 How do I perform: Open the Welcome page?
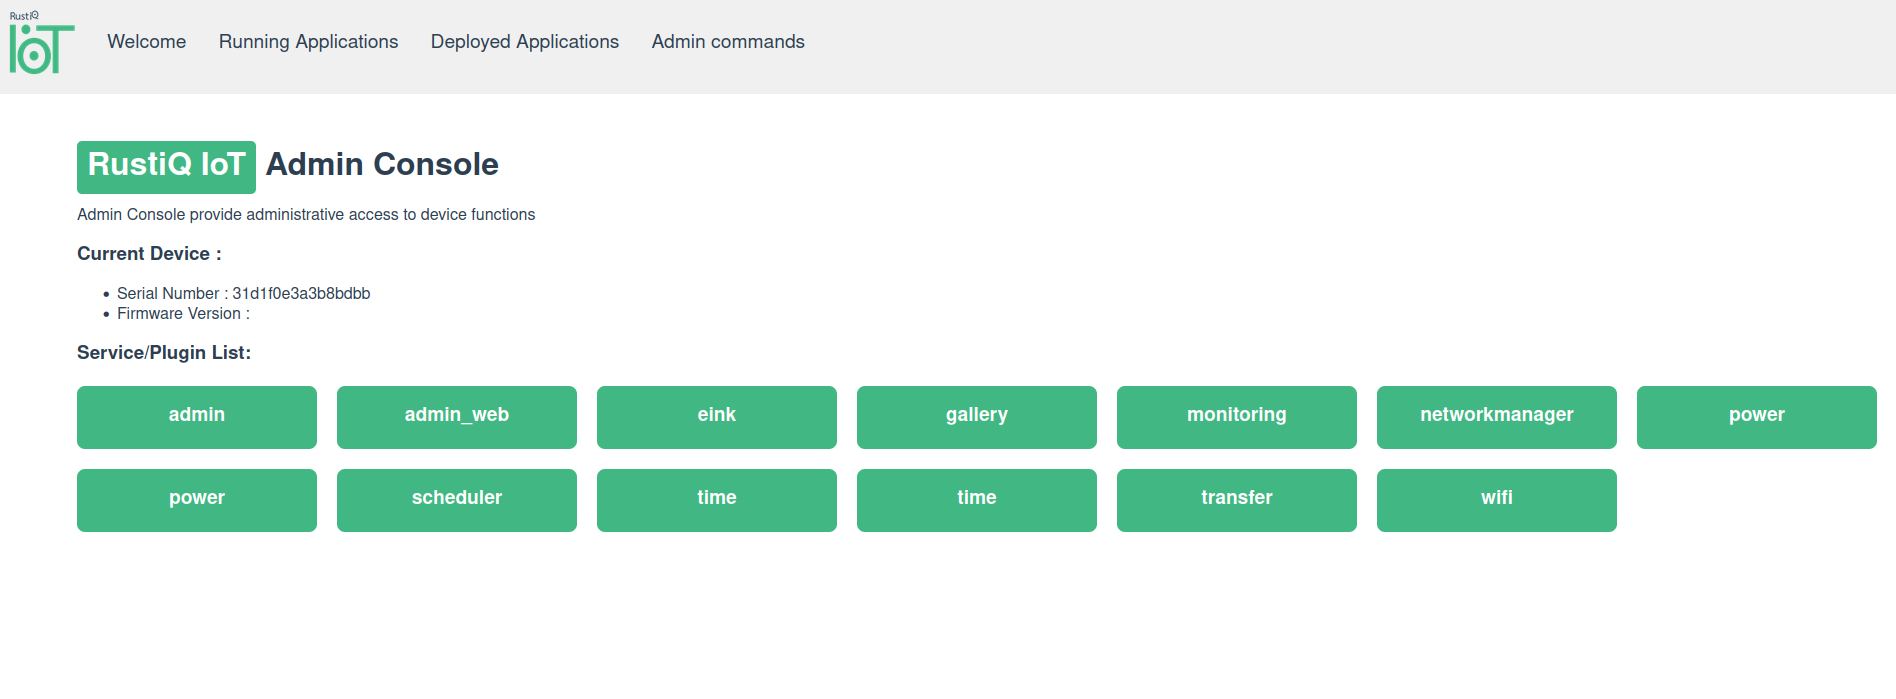point(147,42)
